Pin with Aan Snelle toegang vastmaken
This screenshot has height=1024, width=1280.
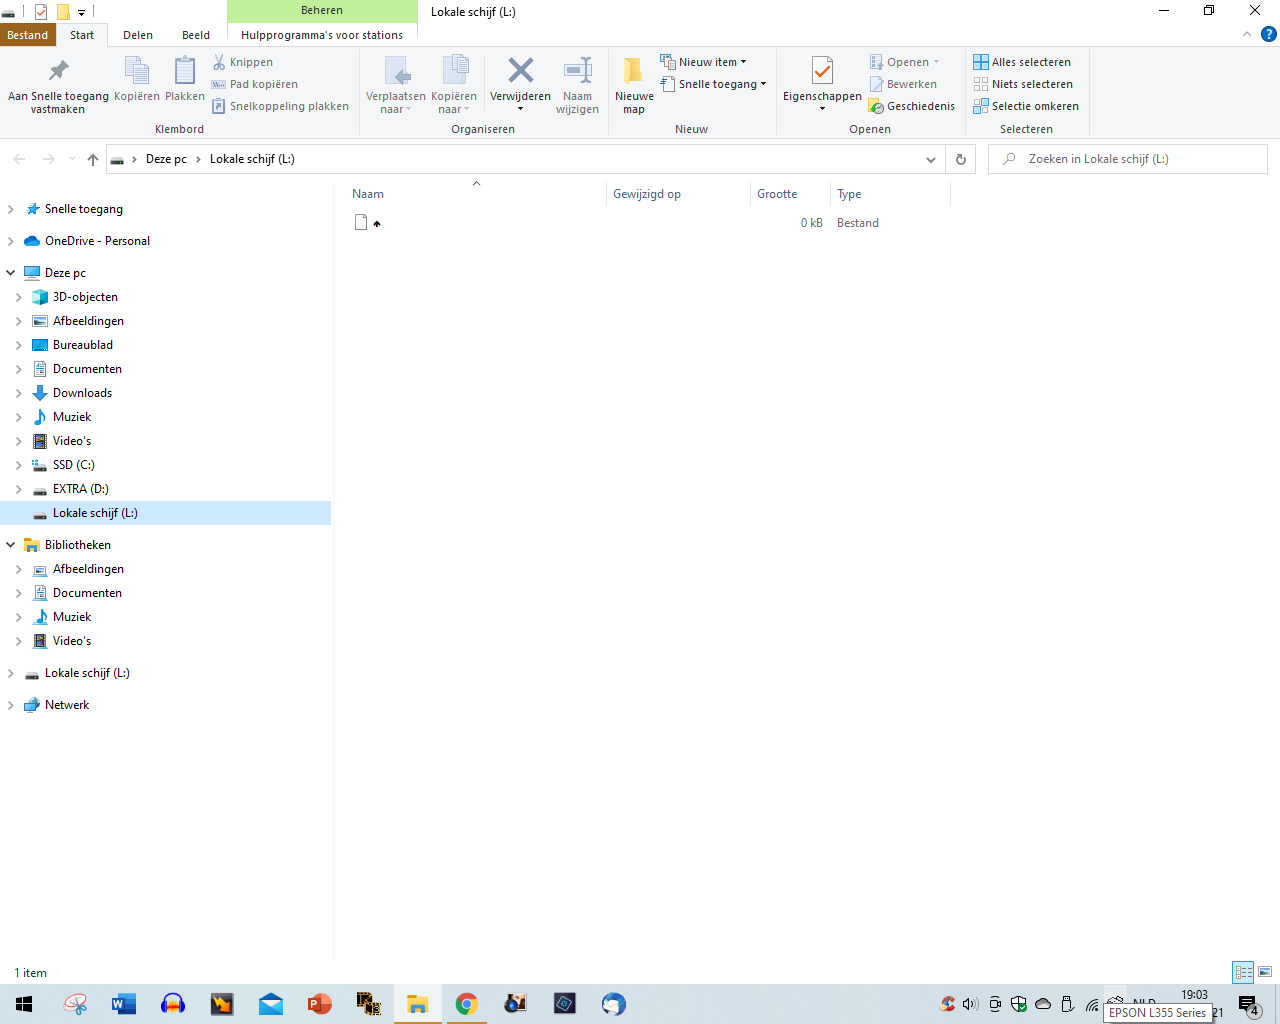(58, 72)
